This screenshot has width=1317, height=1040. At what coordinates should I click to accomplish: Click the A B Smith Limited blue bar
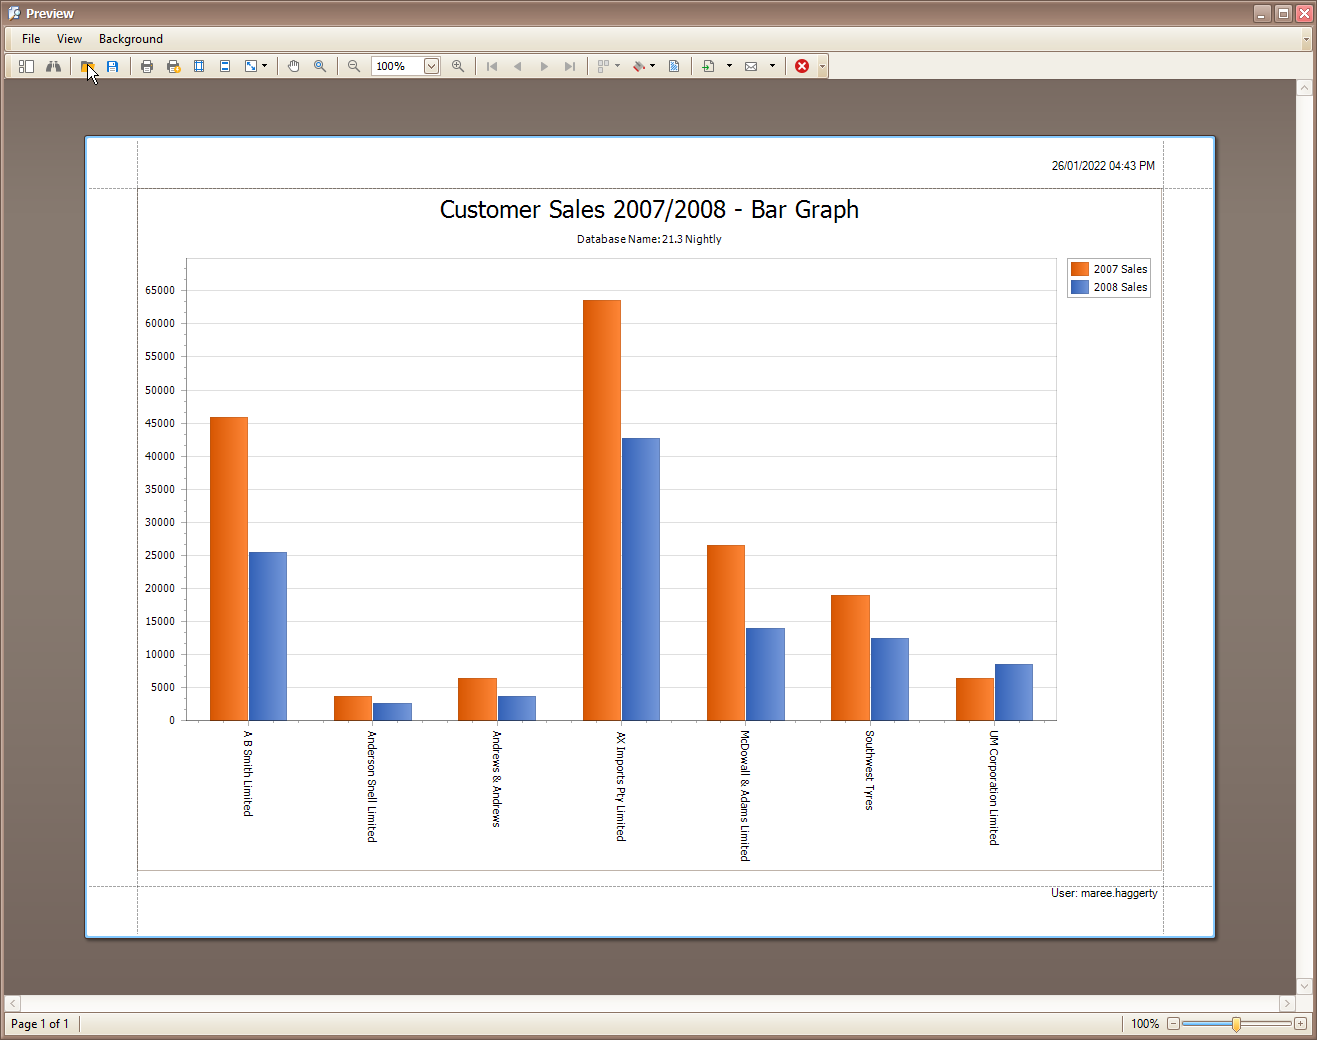pyautogui.click(x=268, y=636)
